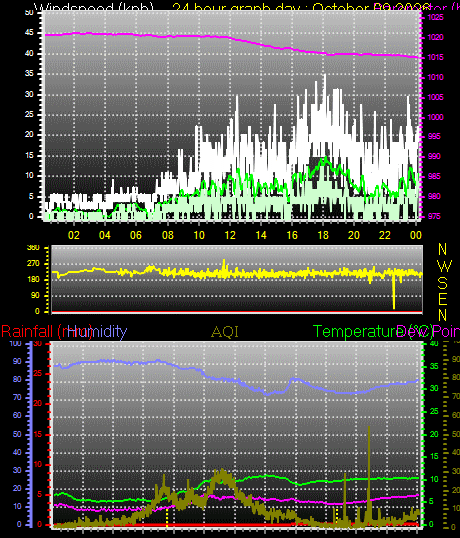
Task: Click hour label 12 on time axis
Action: (x=230, y=235)
